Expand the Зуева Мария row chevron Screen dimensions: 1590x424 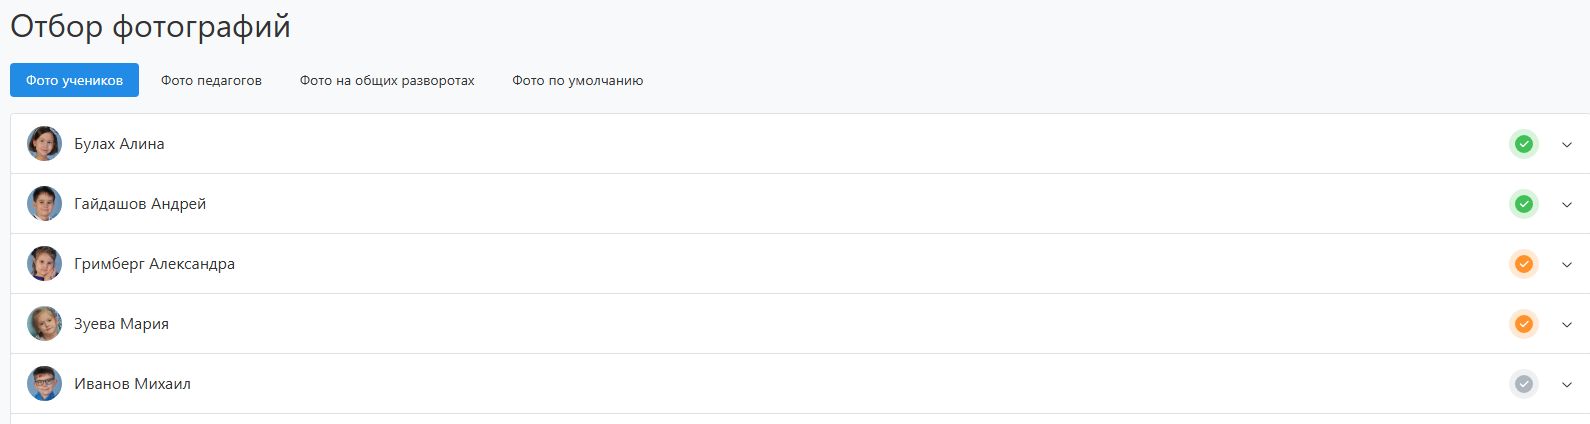[x=1566, y=325]
